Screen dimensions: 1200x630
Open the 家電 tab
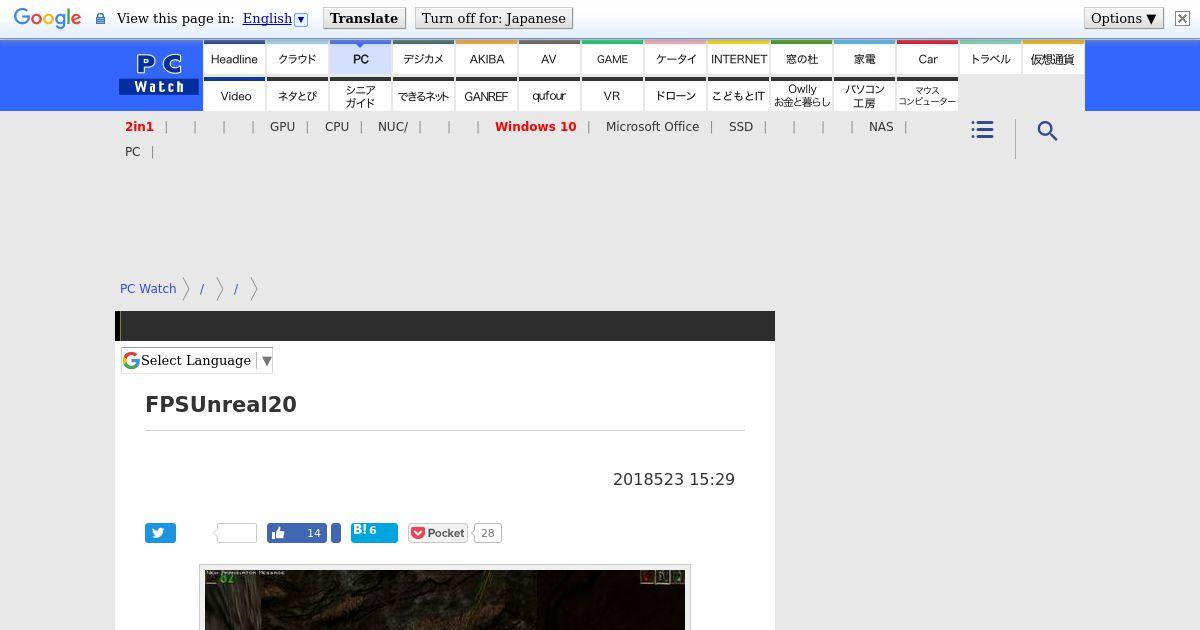tap(864, 59)
